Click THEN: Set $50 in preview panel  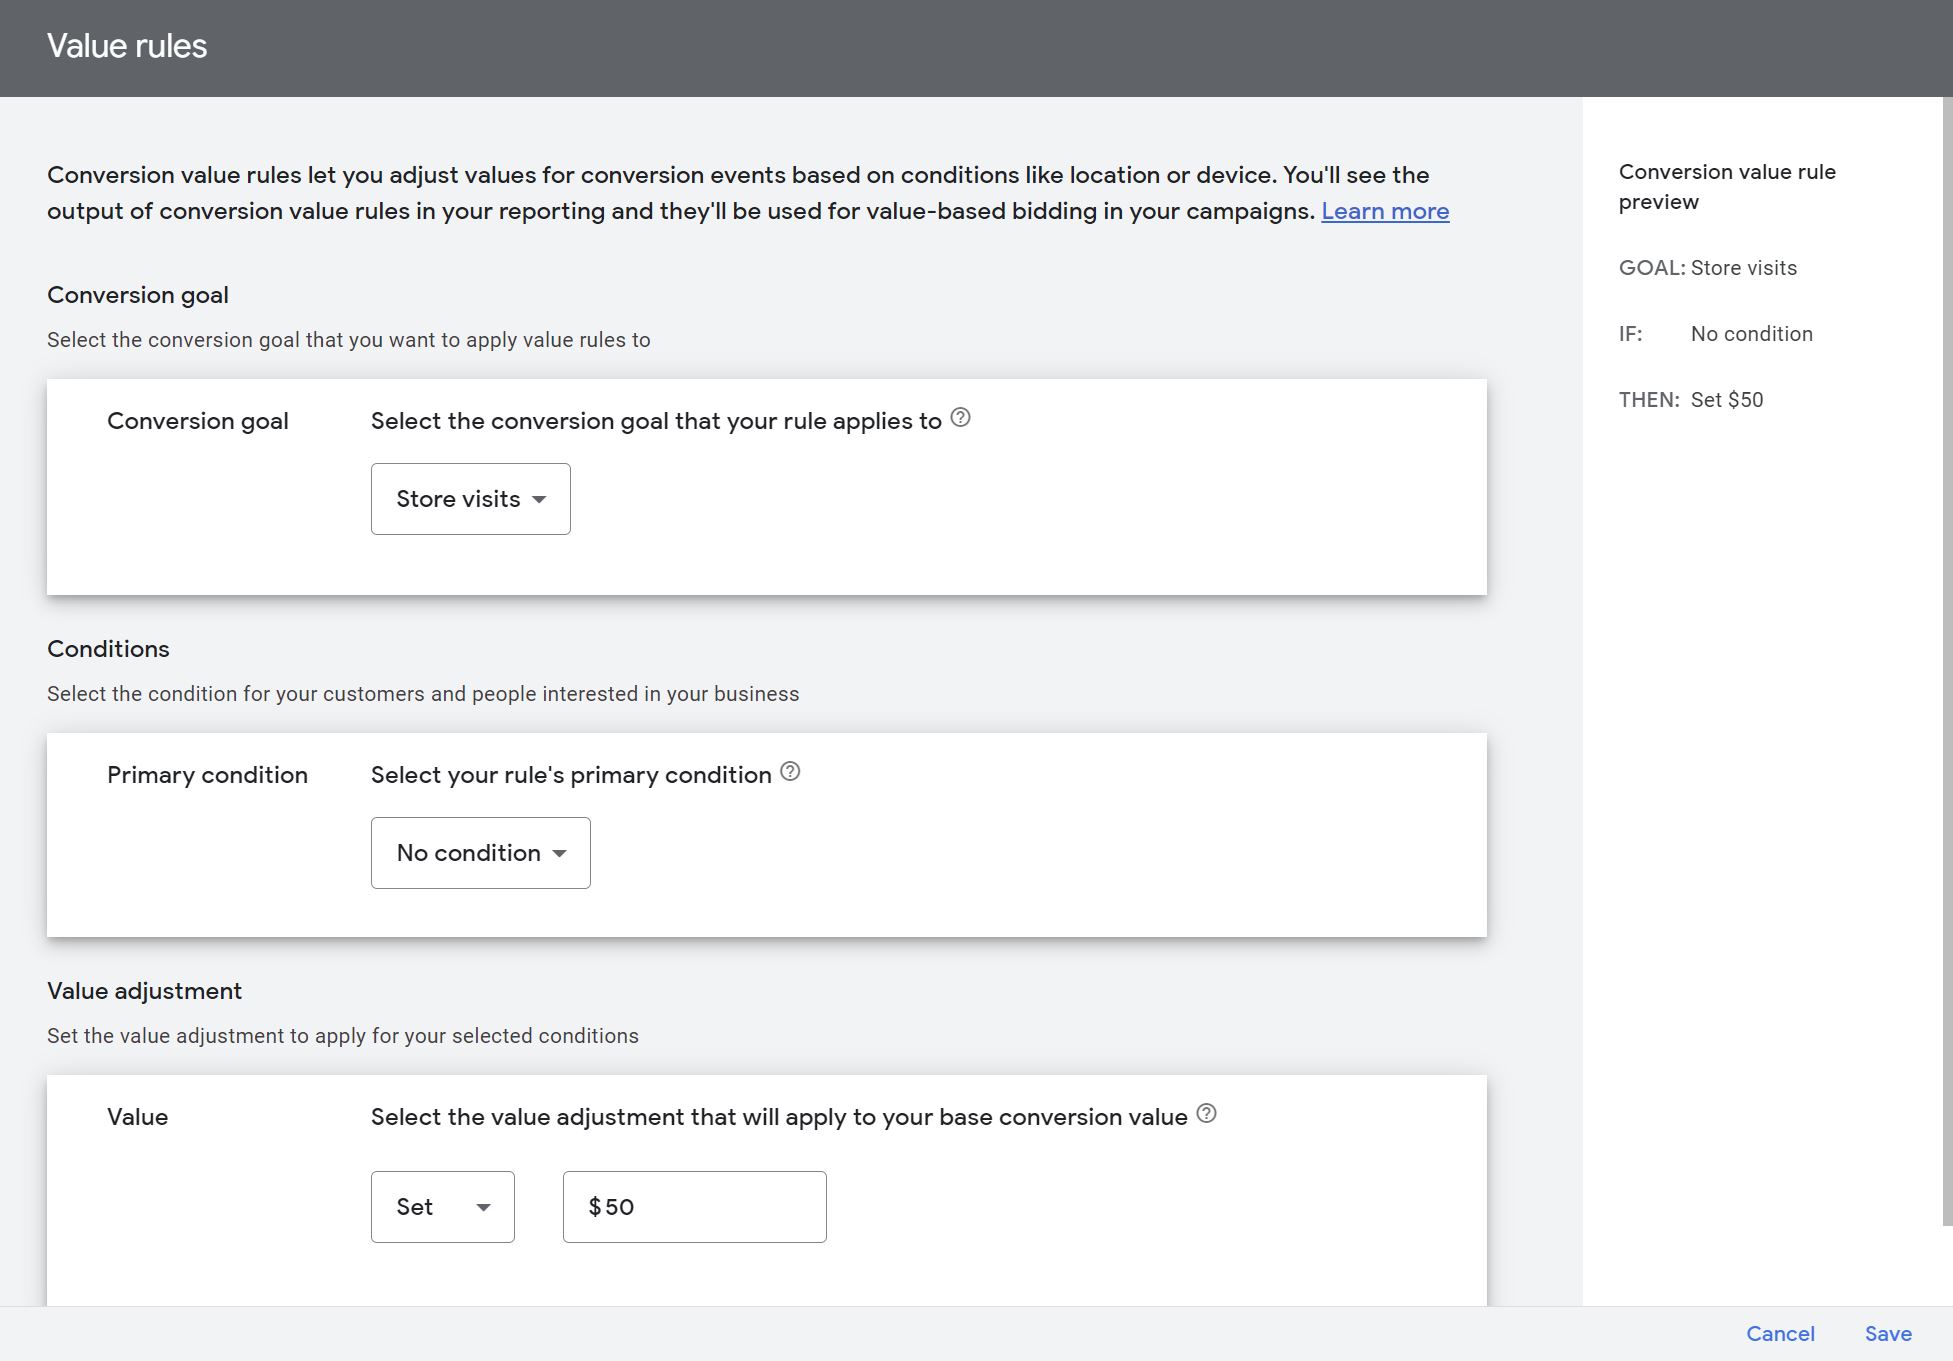tap(1690, 400)
